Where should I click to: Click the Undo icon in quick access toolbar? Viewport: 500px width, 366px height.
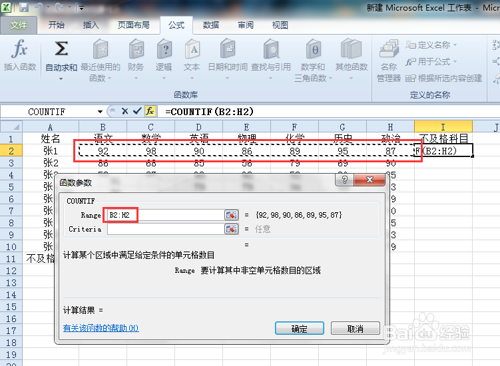[39, 7]
